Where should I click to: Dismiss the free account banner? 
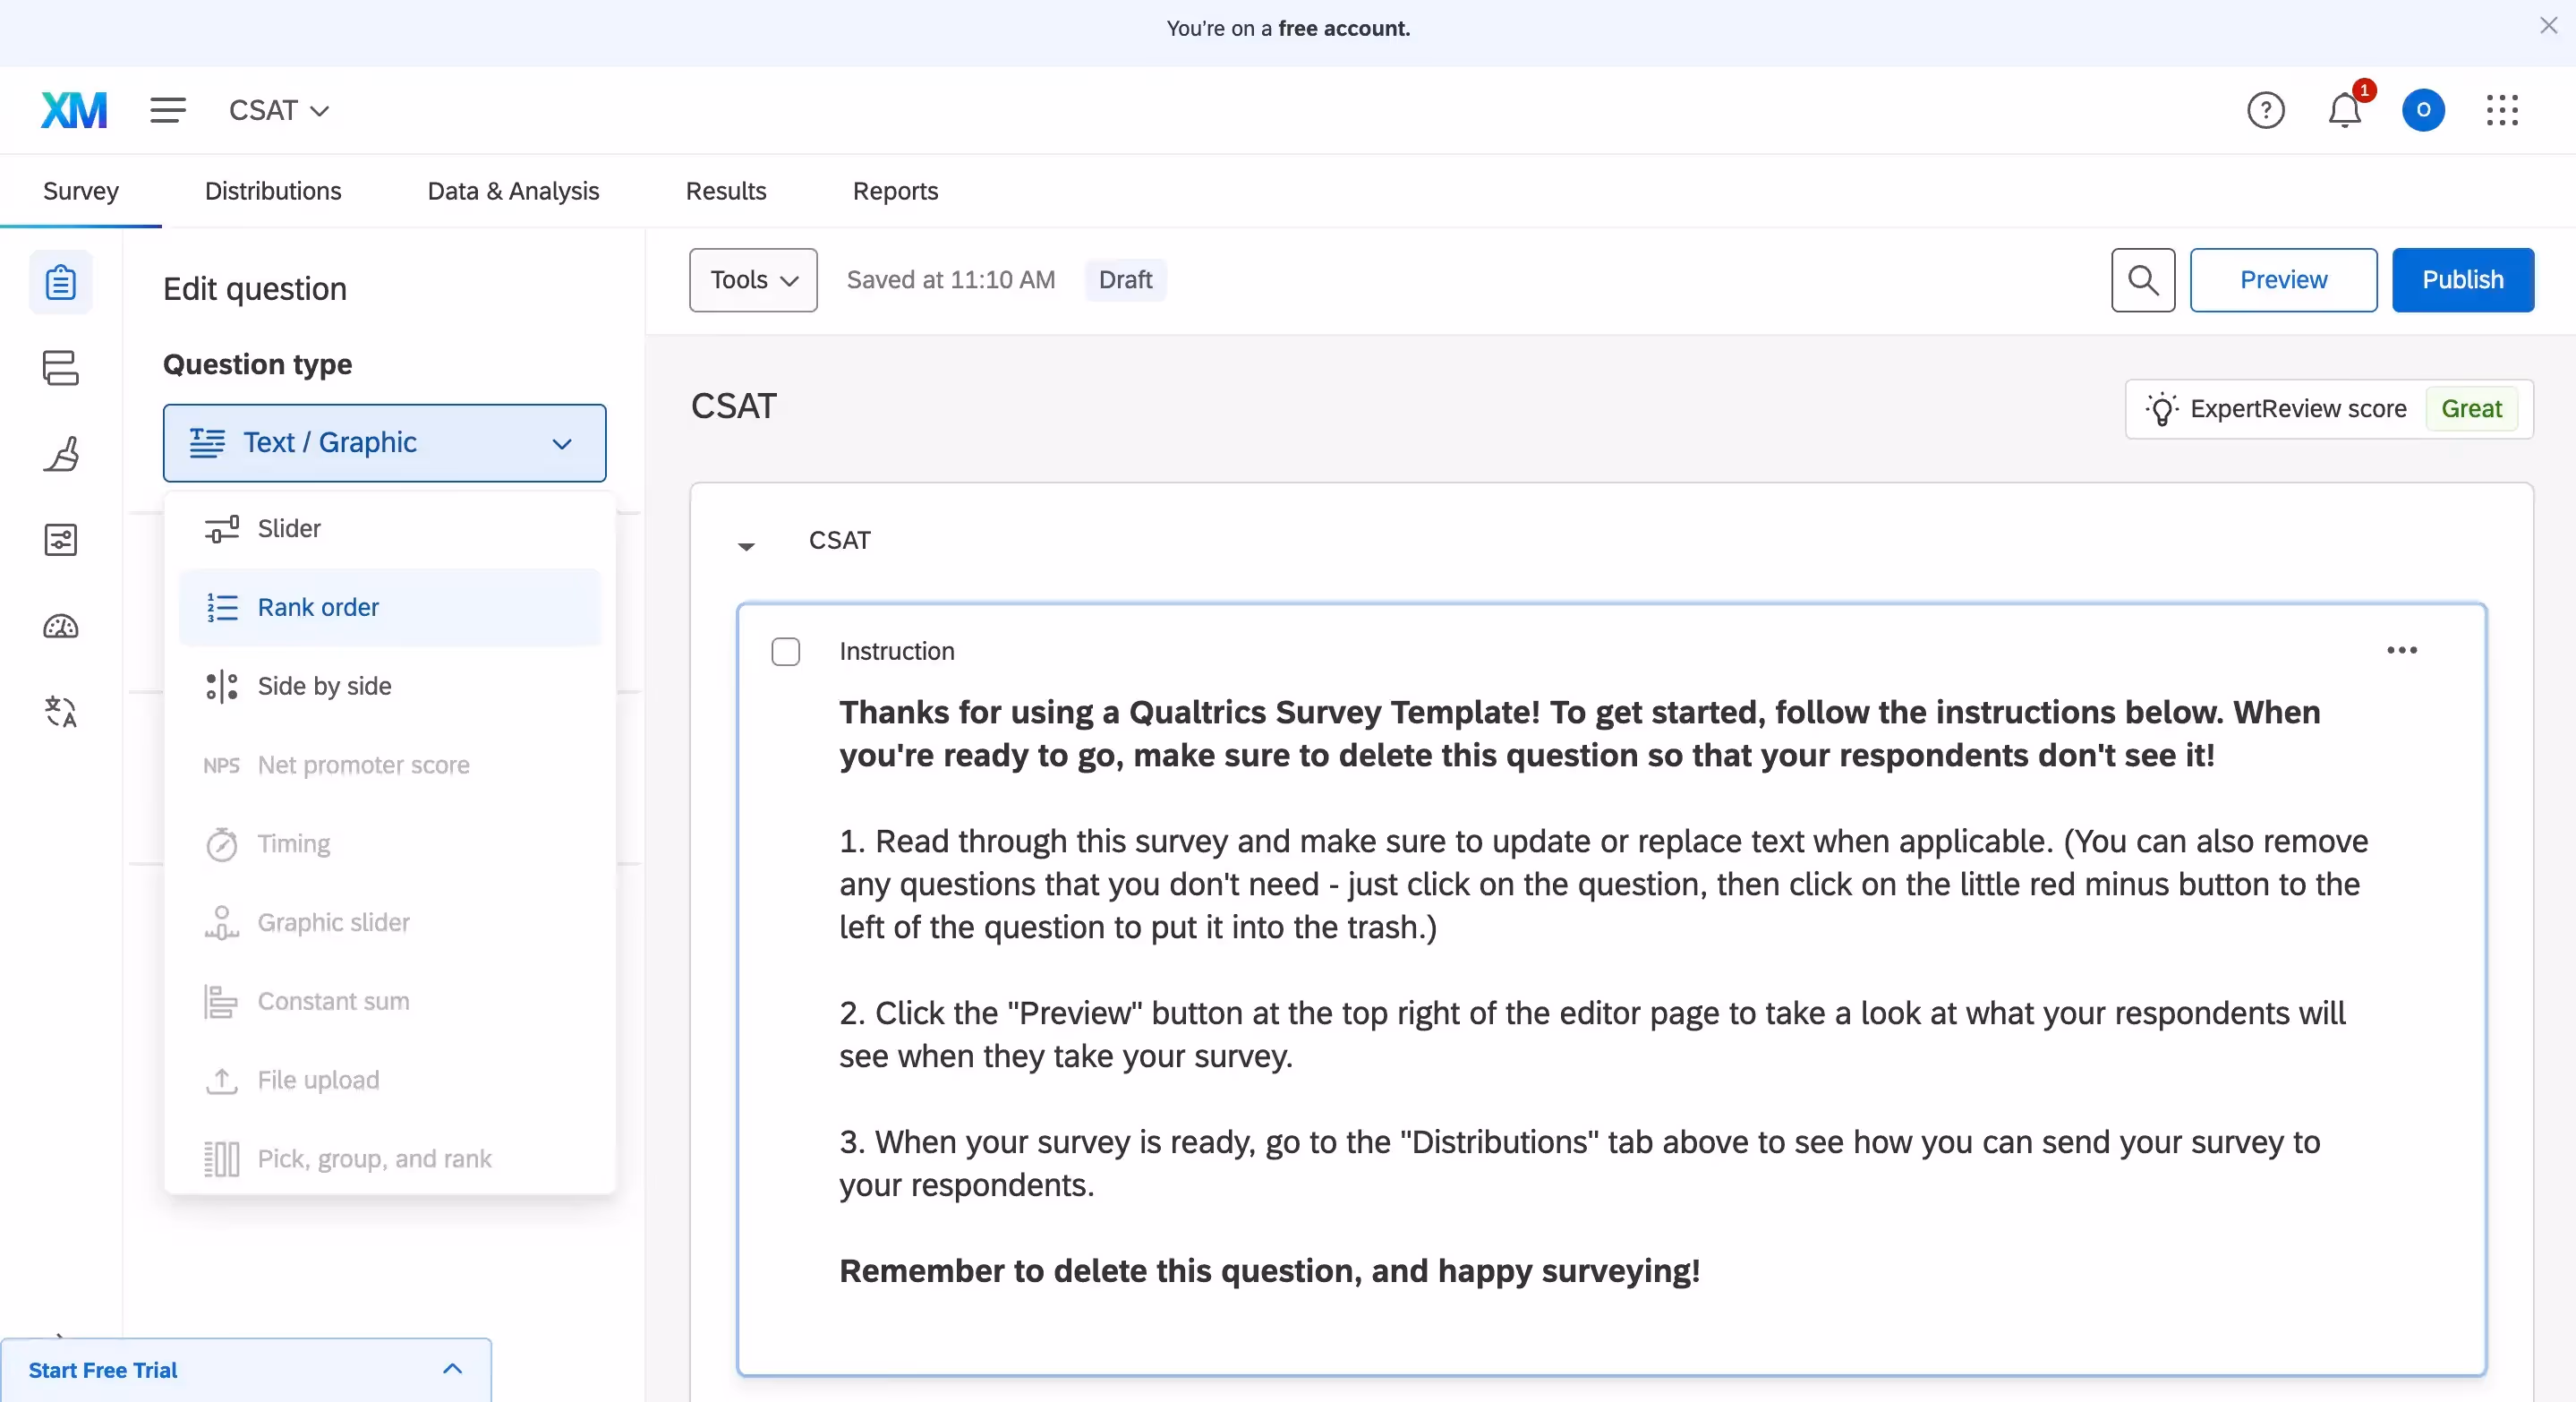pos(2548,26)
